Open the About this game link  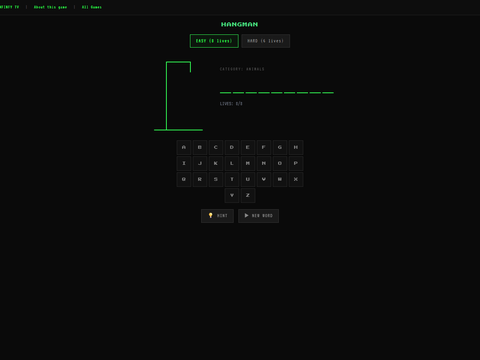(50, 7)
